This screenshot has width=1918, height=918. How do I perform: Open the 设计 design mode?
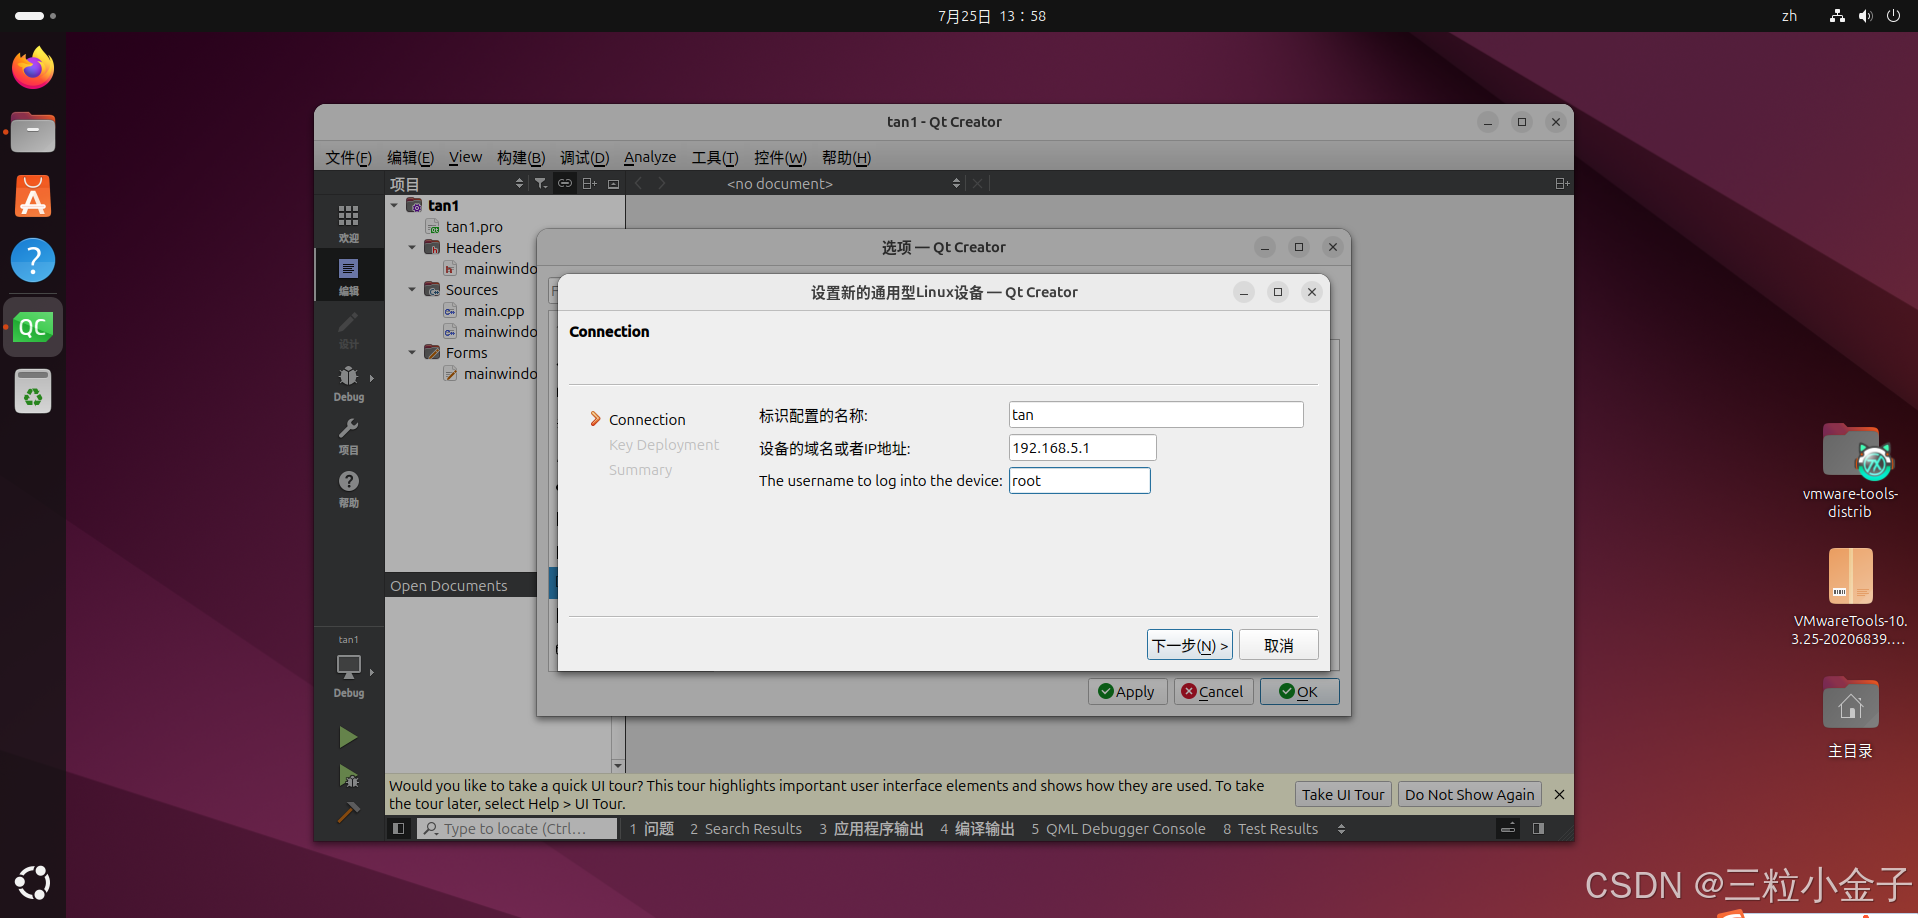(x=348, y=329)
